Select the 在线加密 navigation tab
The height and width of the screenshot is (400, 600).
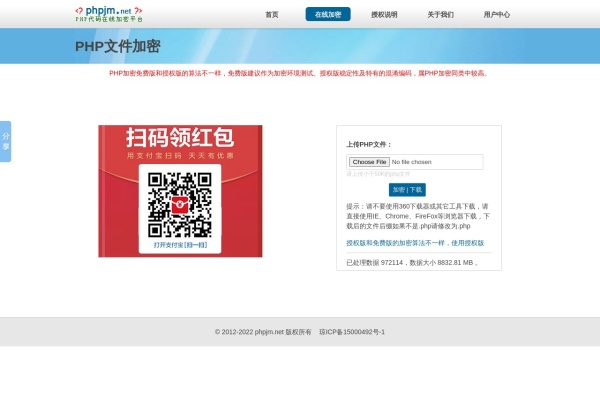(x=328, y=15)
